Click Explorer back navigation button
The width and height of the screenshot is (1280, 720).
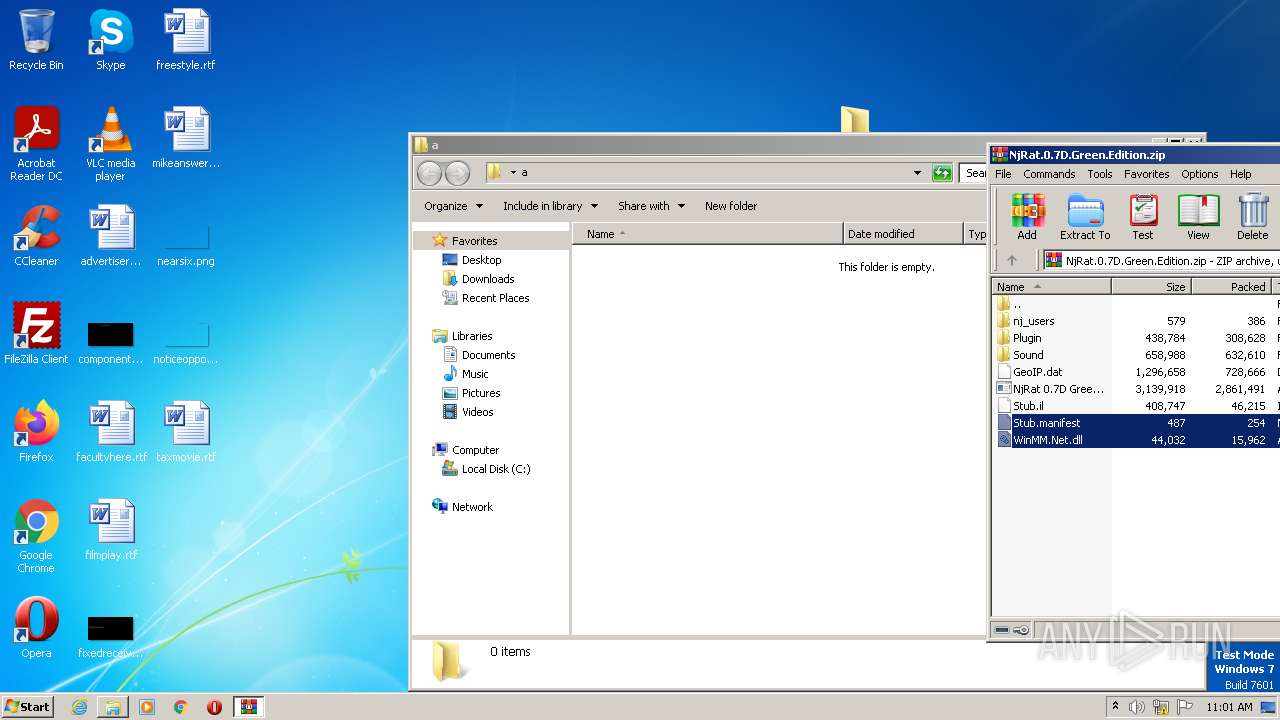pyautogui.click(x=429, y=173)
